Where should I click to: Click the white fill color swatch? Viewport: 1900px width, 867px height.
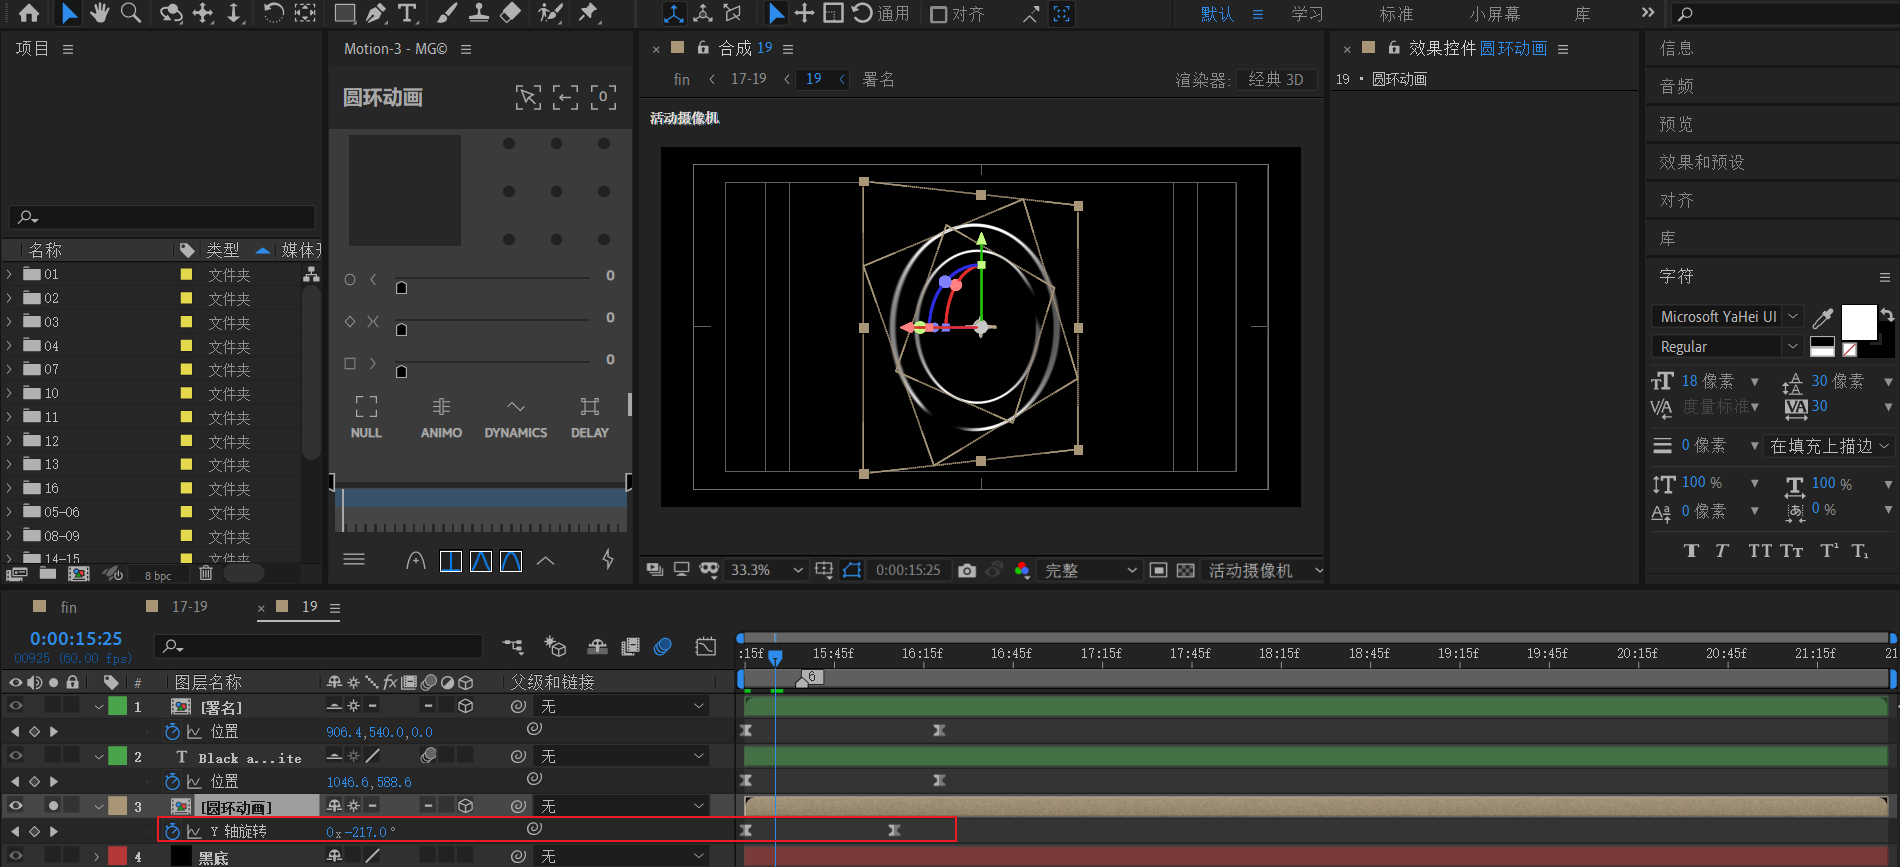click(x=1859, y=323)
